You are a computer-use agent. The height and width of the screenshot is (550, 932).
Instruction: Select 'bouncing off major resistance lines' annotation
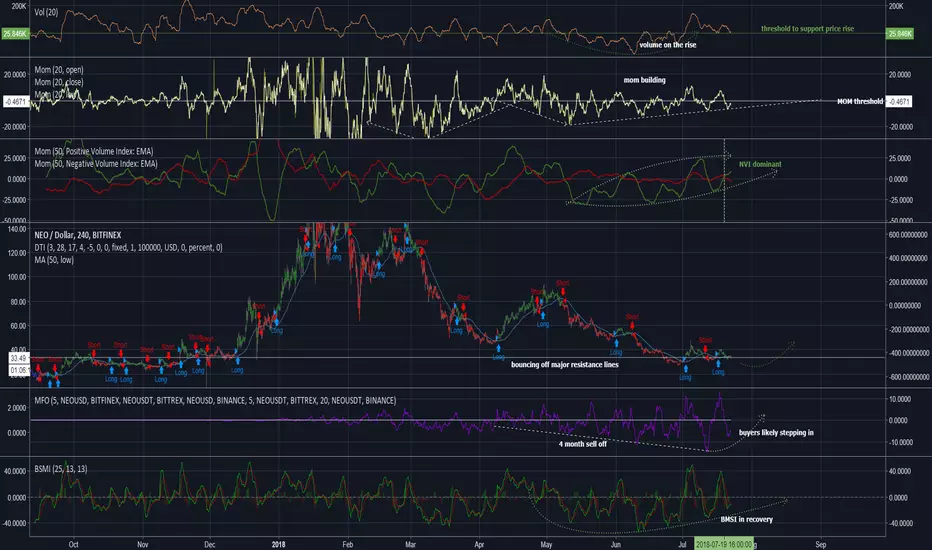pos(565,364)
